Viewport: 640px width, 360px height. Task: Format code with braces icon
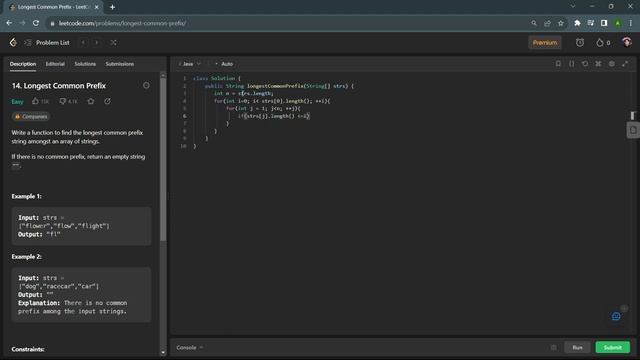(571, 64)
